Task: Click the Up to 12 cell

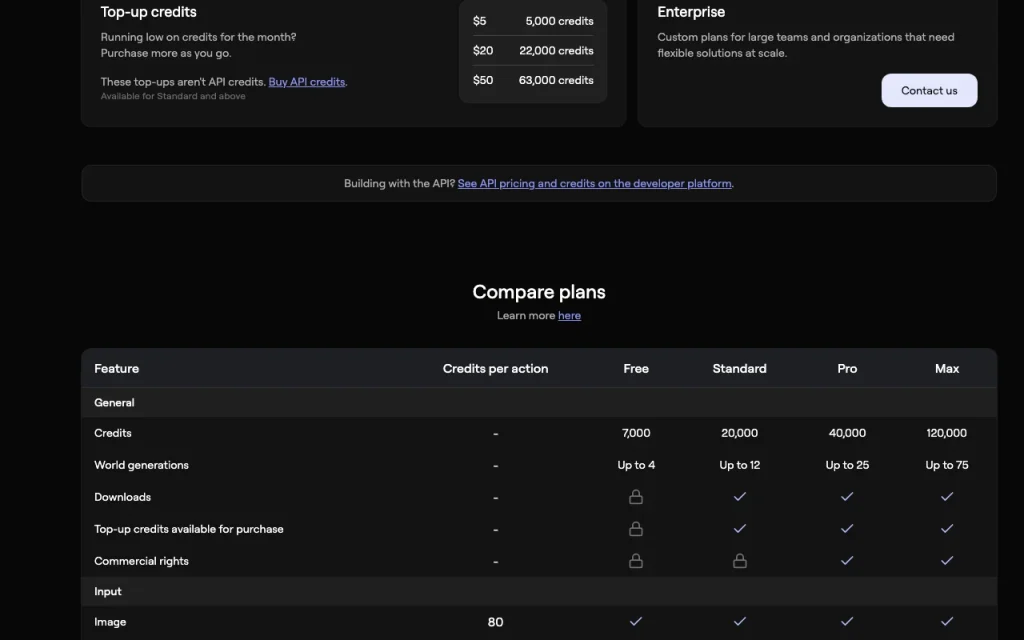Action: [x=739, y=465]
